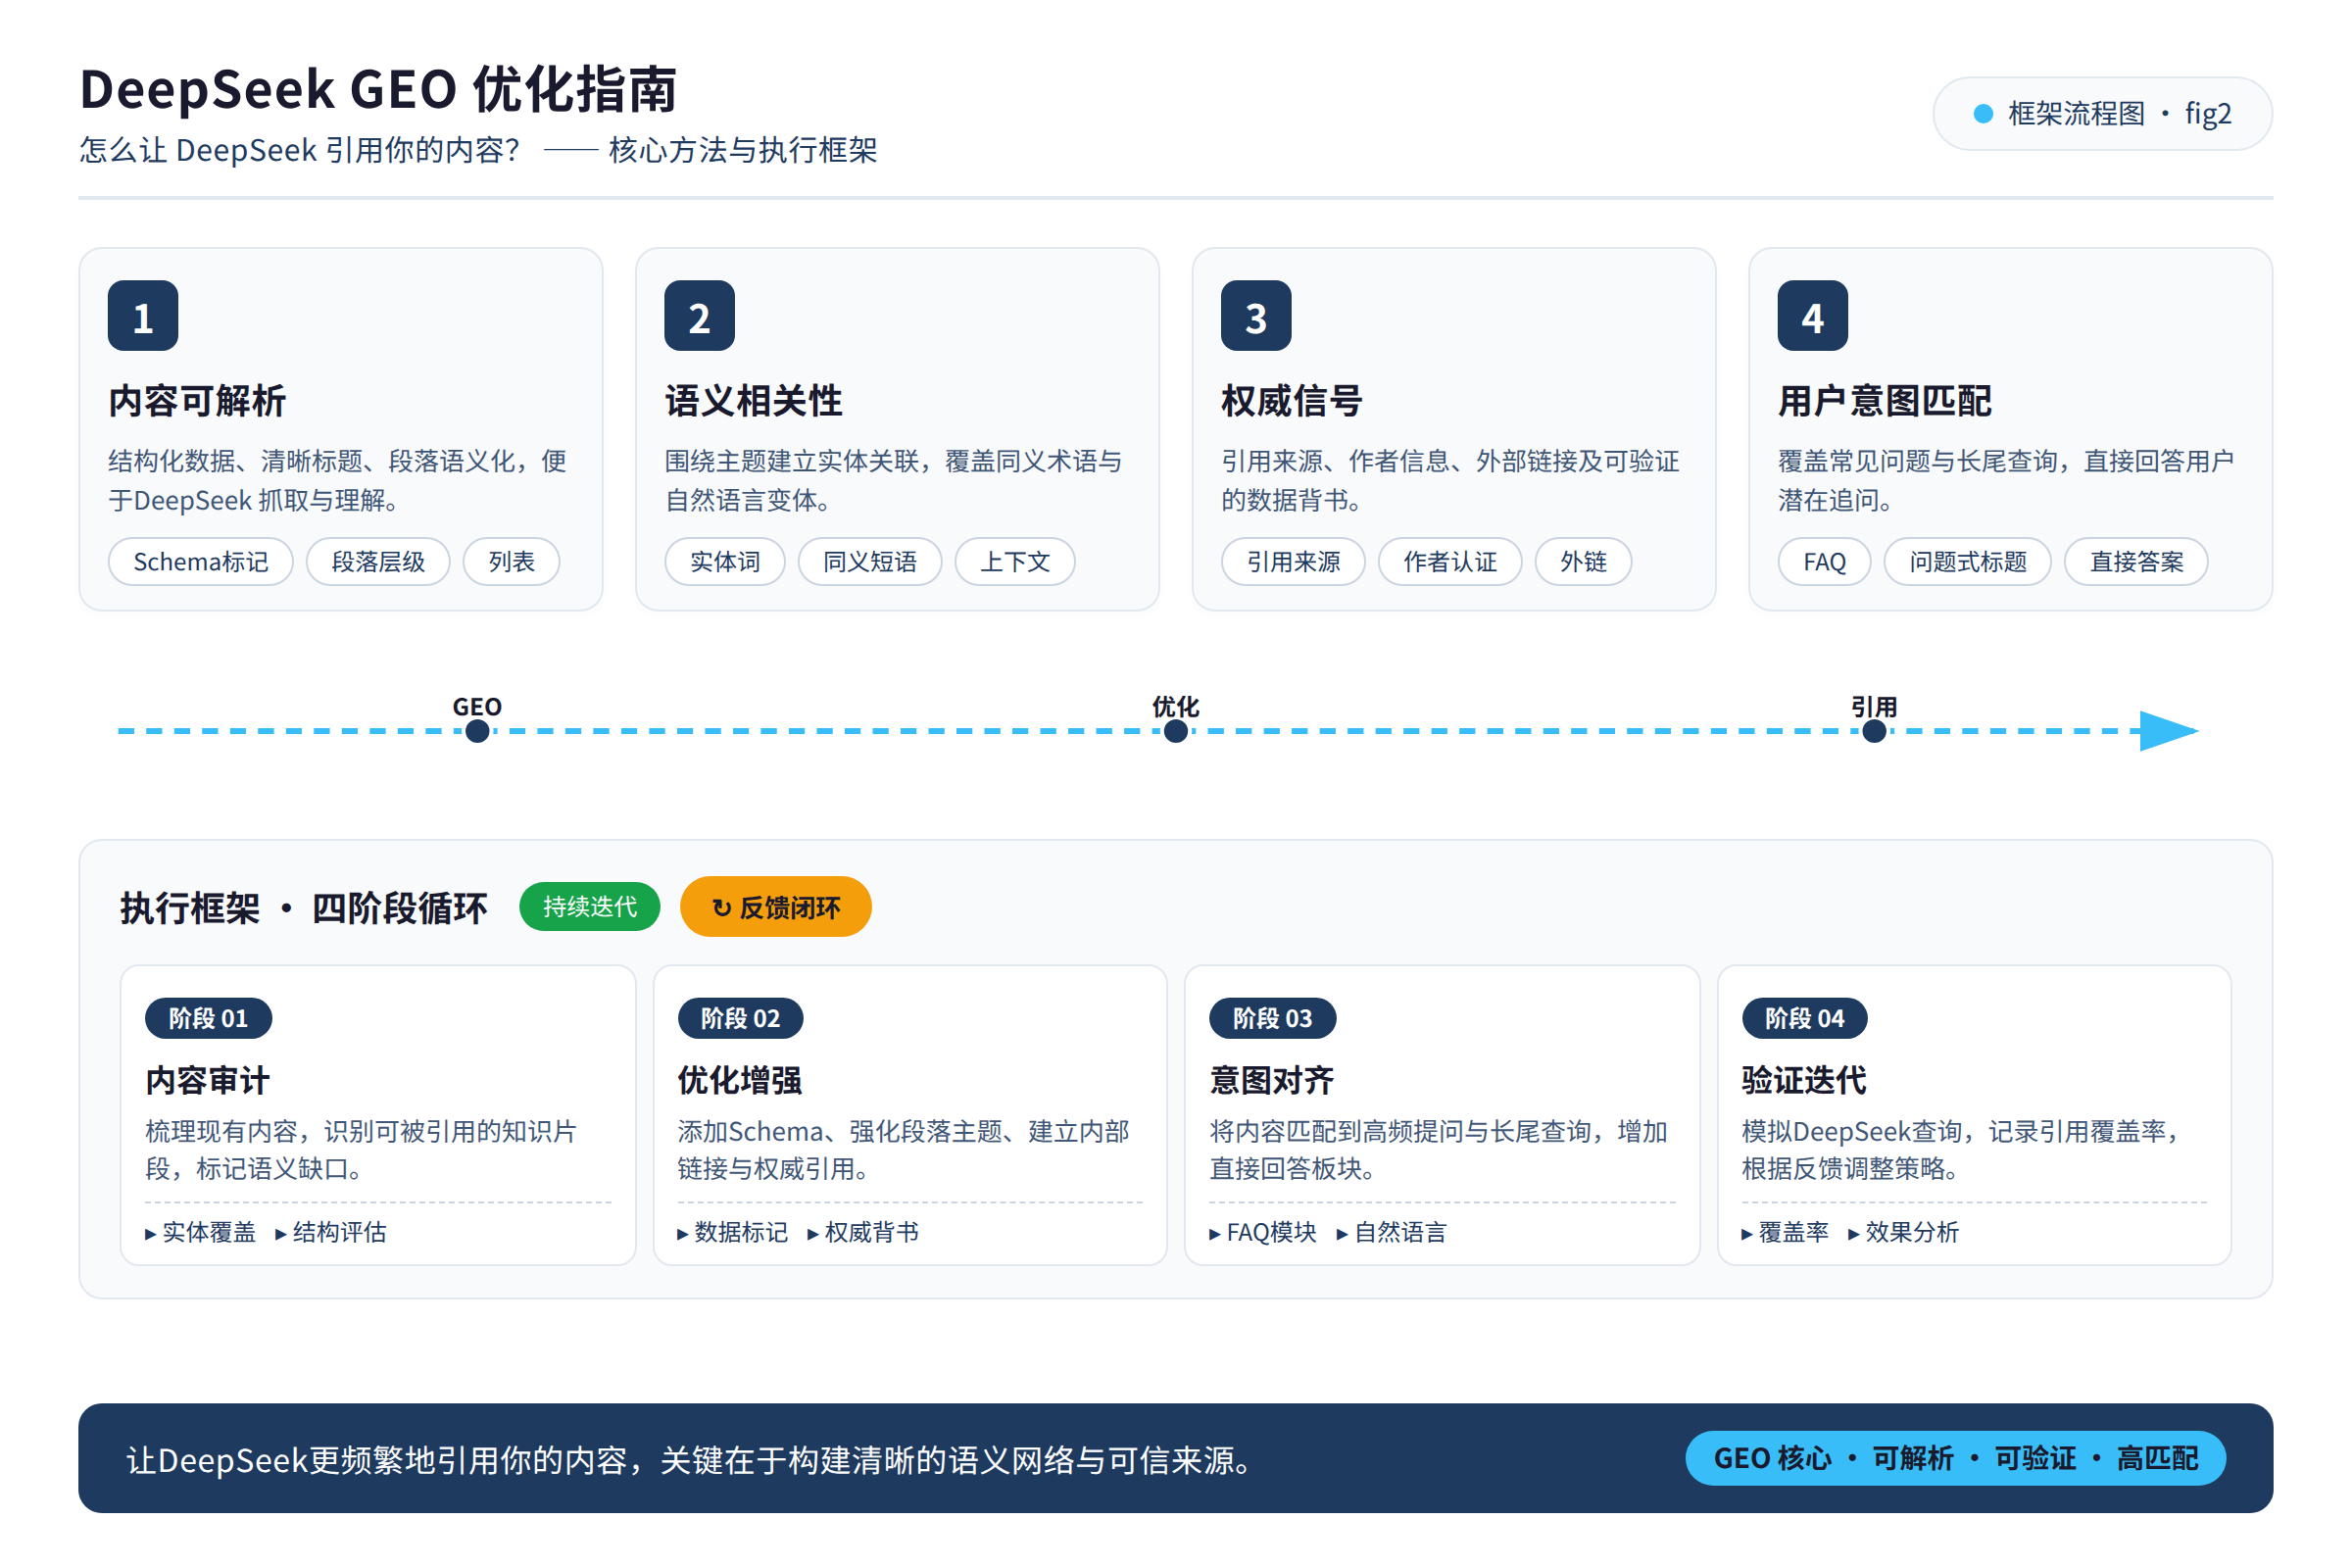Click the 问题式标题 tag
The image size is (2352, 1568).
click(1967, 562)
